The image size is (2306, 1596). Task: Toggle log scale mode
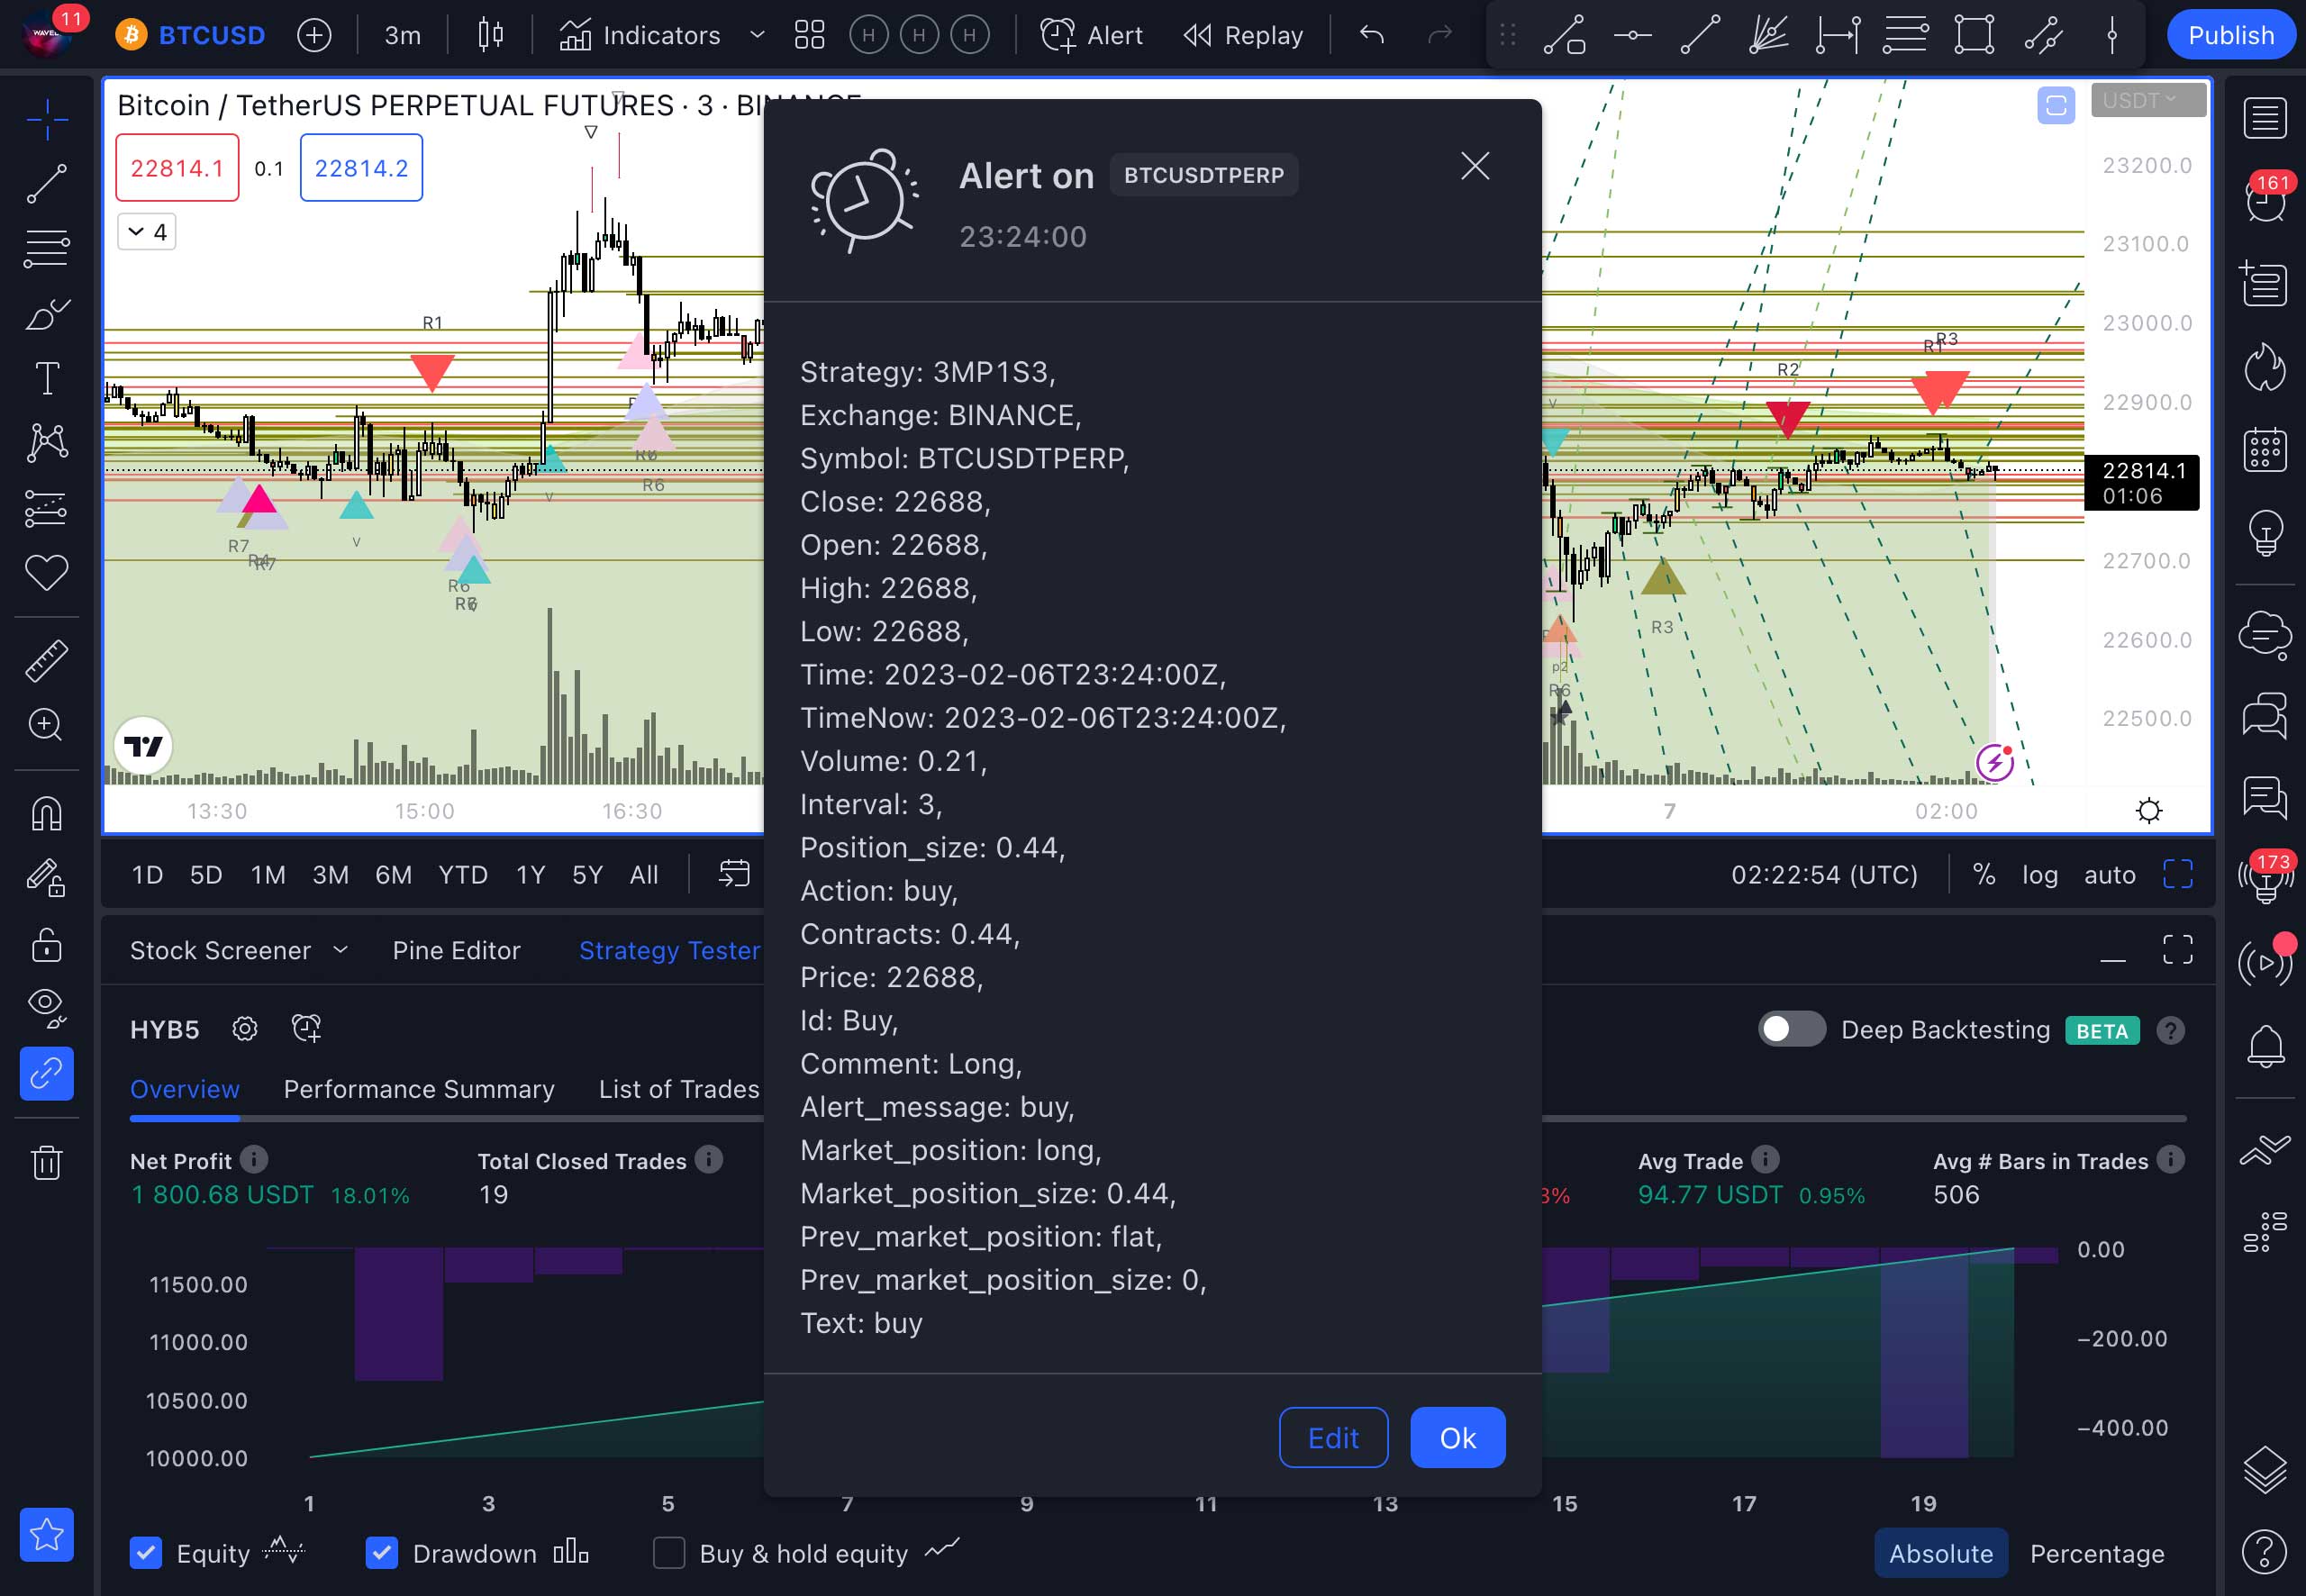click(2040, 875)
